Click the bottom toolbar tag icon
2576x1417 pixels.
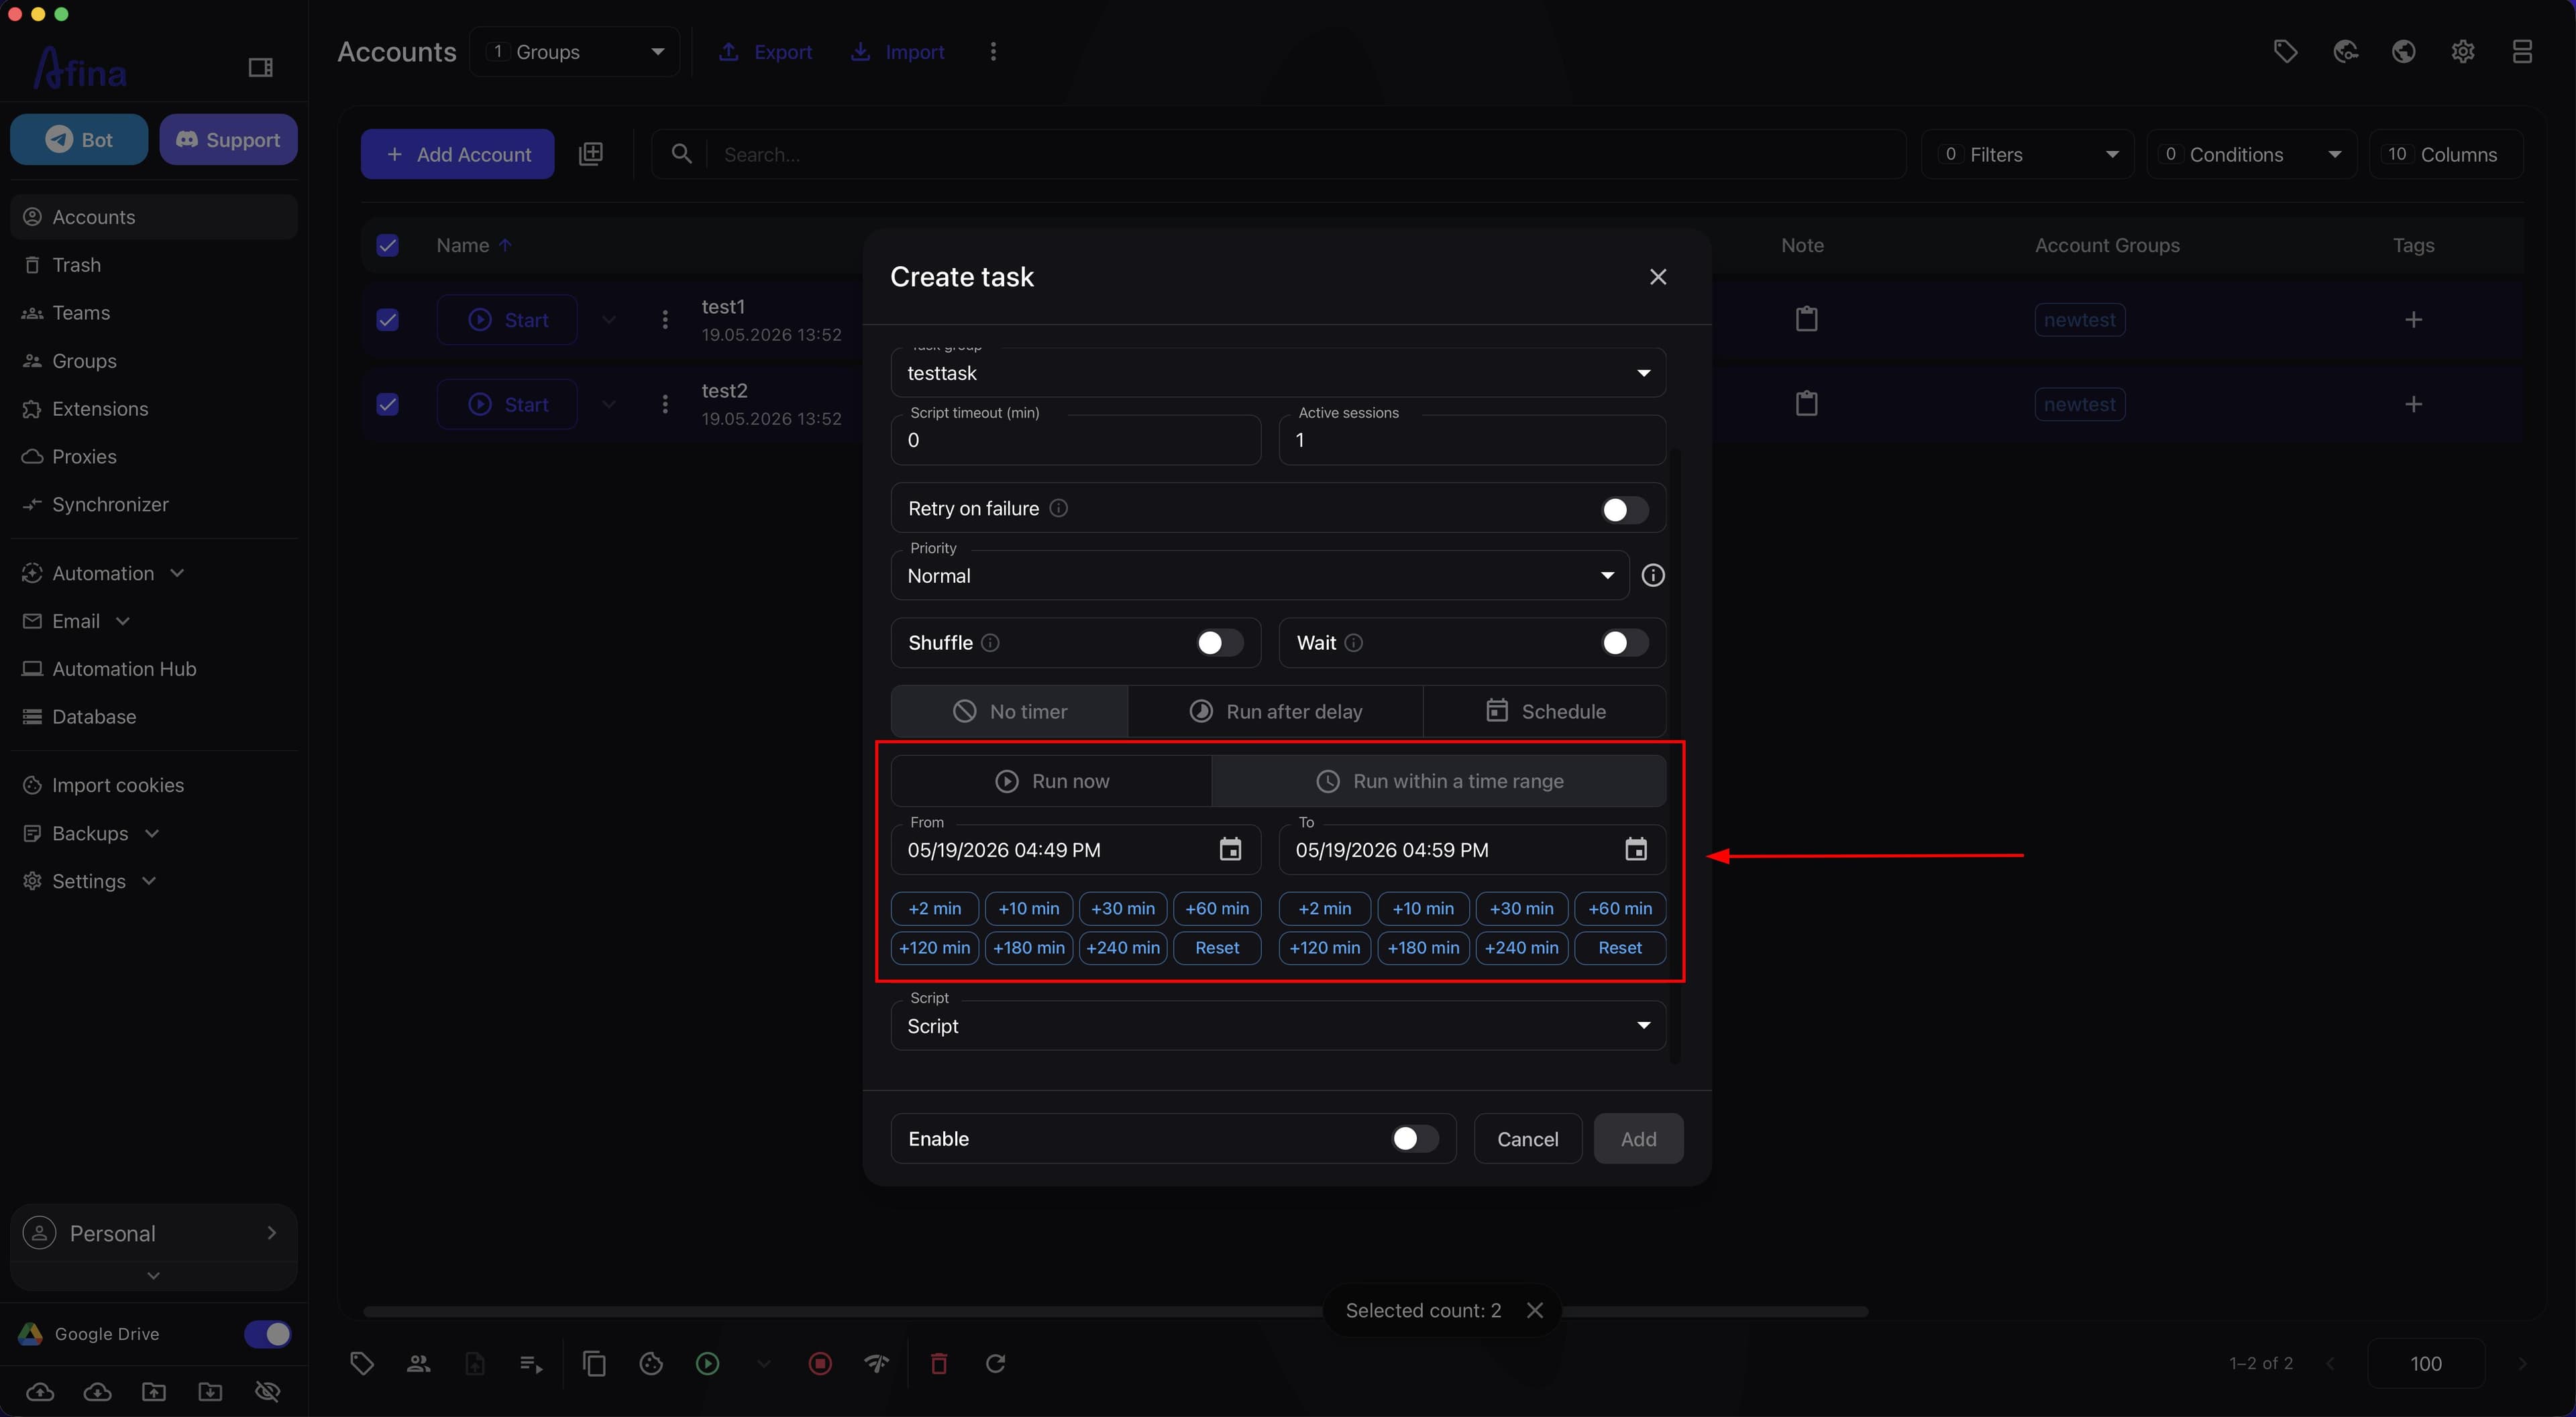(362, 1363)
